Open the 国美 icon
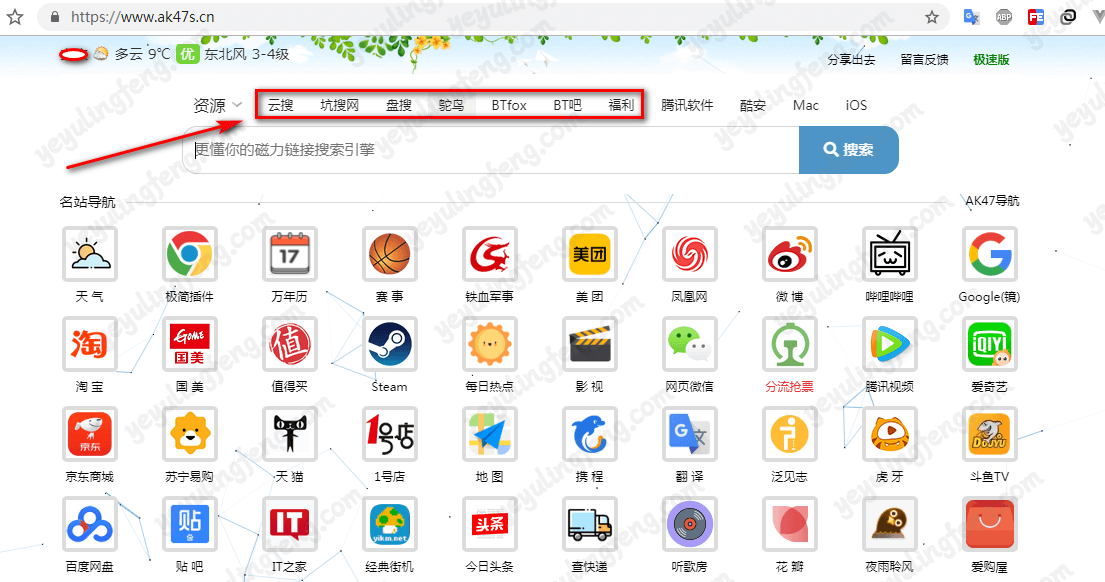The image size is (1105, 582). click(190, 344)
